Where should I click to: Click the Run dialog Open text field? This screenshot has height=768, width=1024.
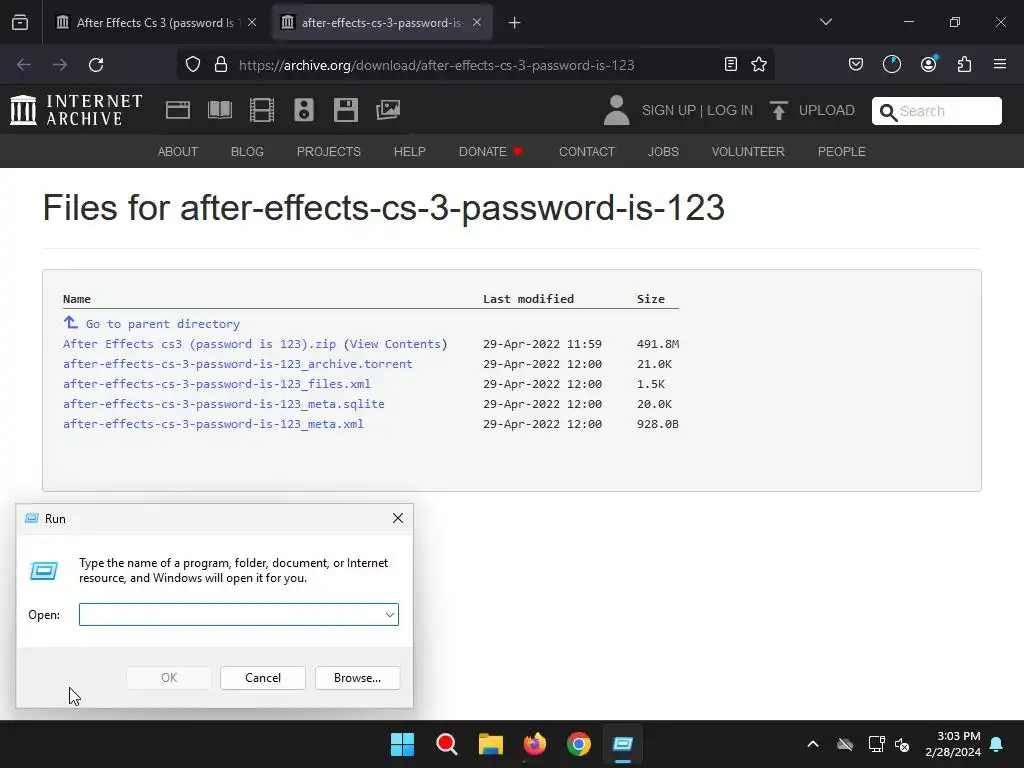(239, 615)
